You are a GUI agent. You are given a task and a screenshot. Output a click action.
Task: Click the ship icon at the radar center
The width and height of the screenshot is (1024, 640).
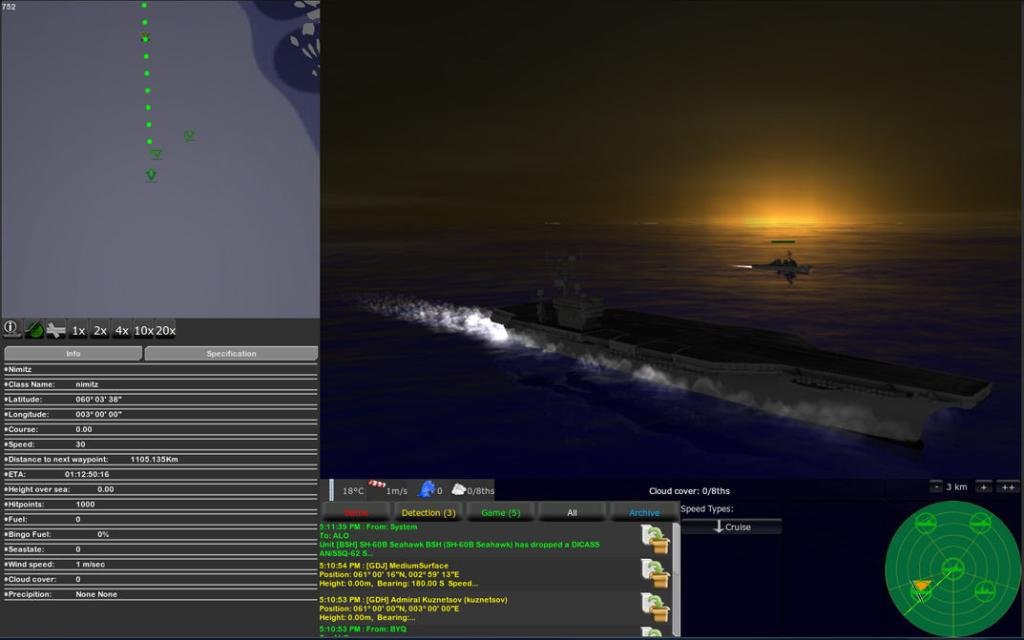[952, 567]
